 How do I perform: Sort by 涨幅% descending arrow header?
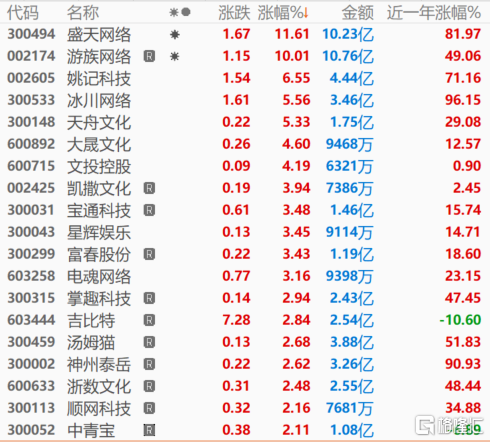(283, 13)
